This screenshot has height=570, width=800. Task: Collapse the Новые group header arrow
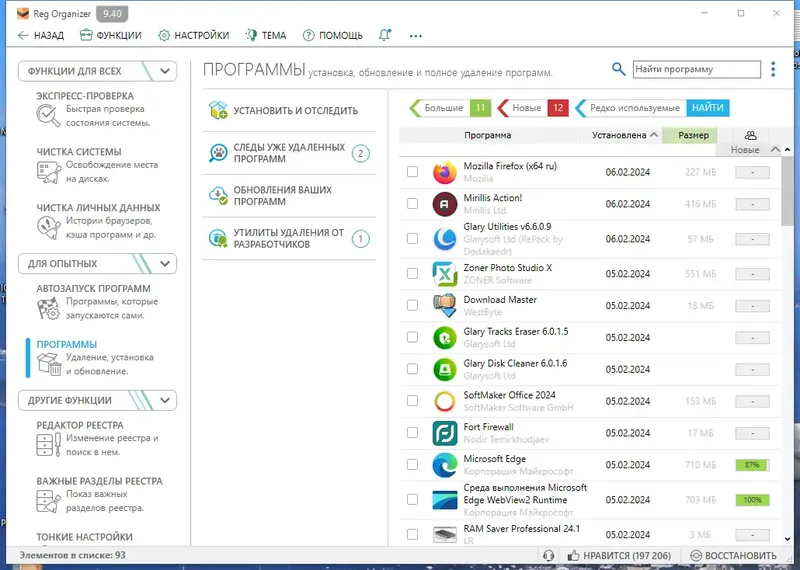pos(775,150)
